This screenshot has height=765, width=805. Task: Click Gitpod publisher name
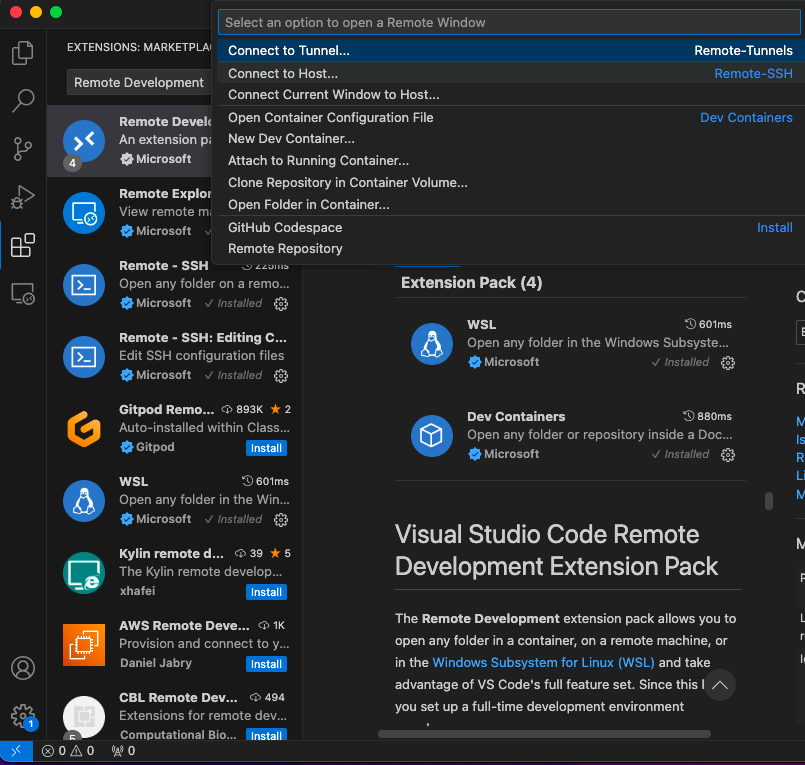click(155, 447)
